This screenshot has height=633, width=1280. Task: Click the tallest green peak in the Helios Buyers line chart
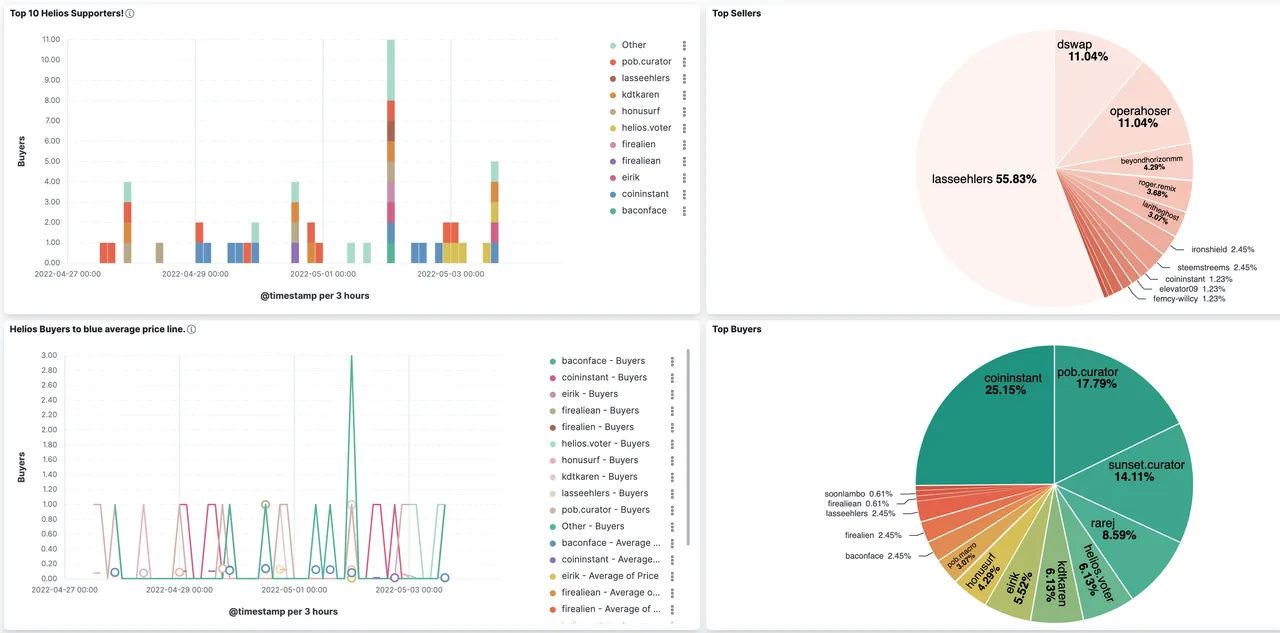click(x=351, y=357)
